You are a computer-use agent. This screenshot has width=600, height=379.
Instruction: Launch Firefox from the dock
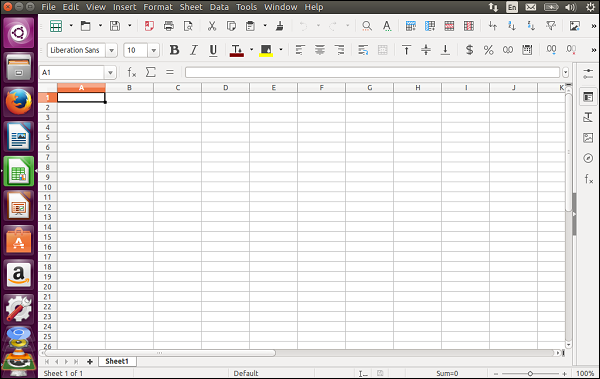click(18, 102)
